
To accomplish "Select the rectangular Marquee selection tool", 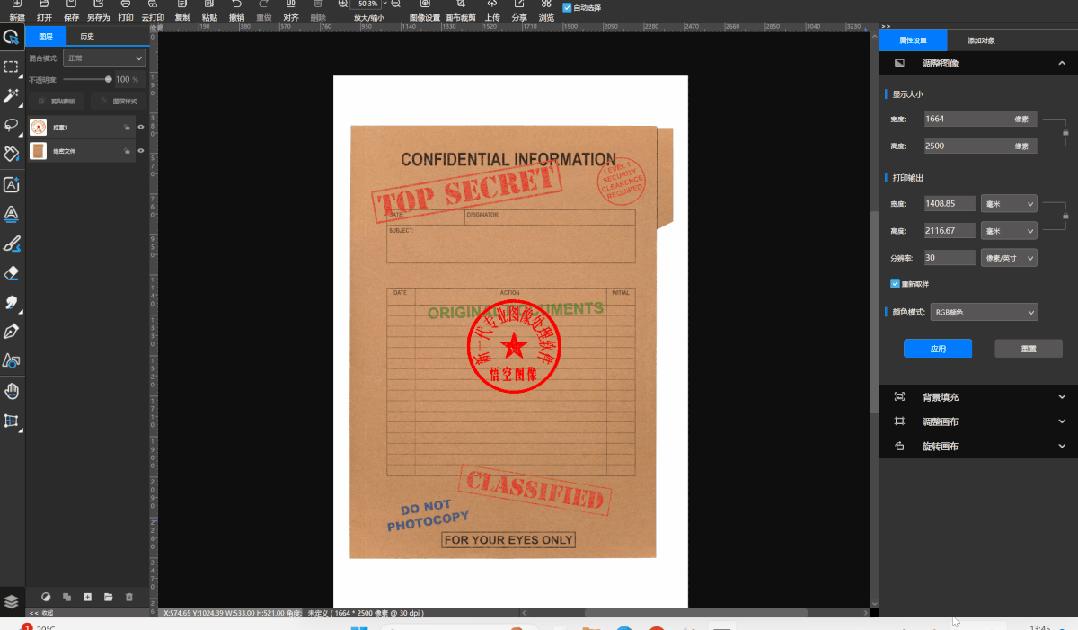I will pyautogui.click(x=12, y=67).
